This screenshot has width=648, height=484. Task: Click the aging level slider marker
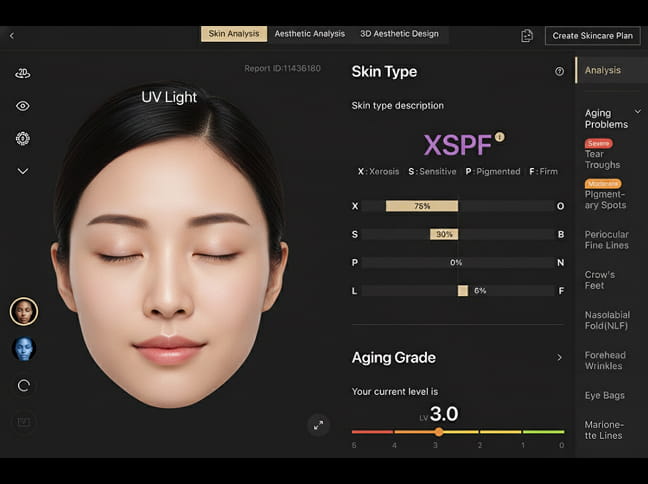click(x=438, y=432)
